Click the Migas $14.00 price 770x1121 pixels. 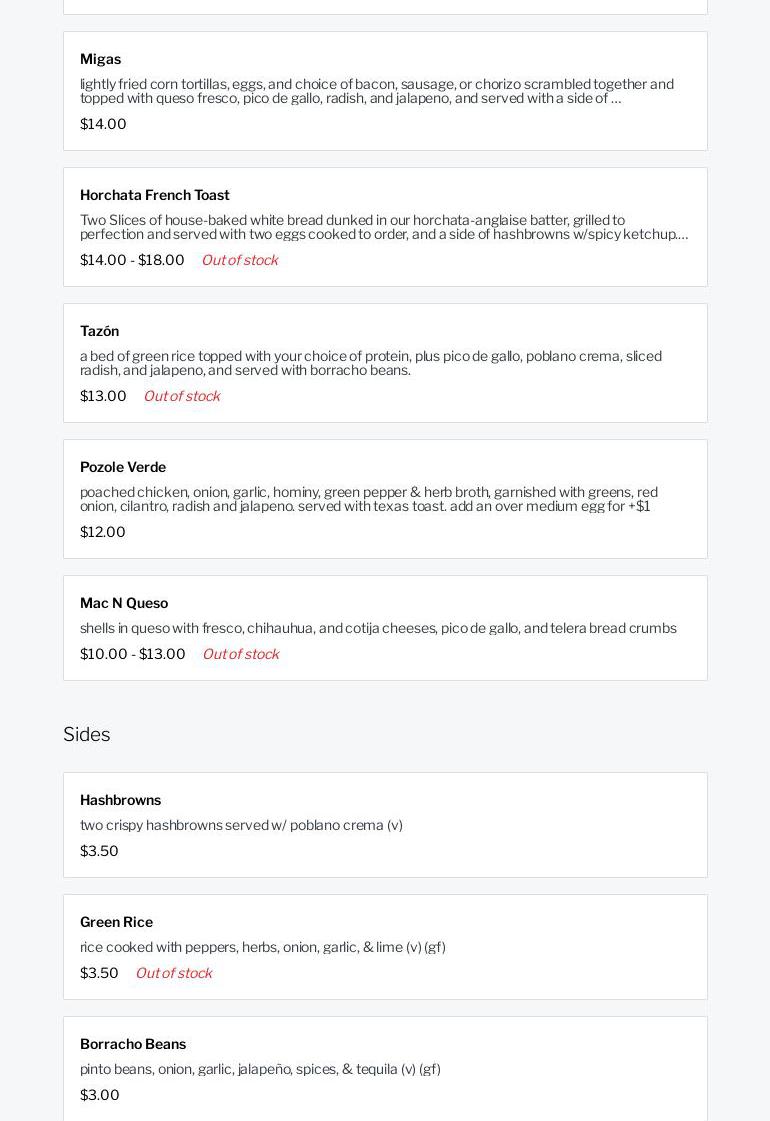pyautogui.click(x=103, y=124)
